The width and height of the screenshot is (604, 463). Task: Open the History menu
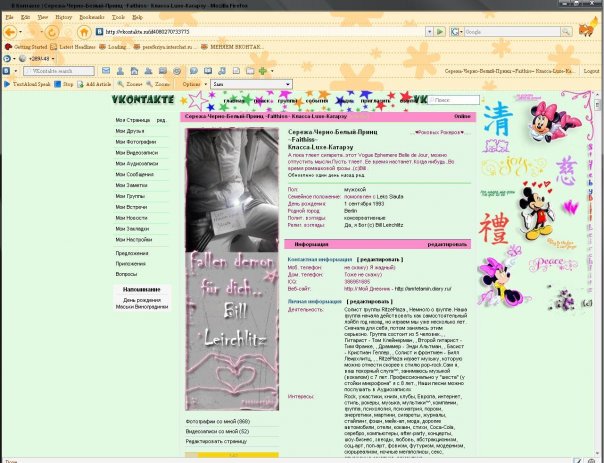[x=64, y=17]
